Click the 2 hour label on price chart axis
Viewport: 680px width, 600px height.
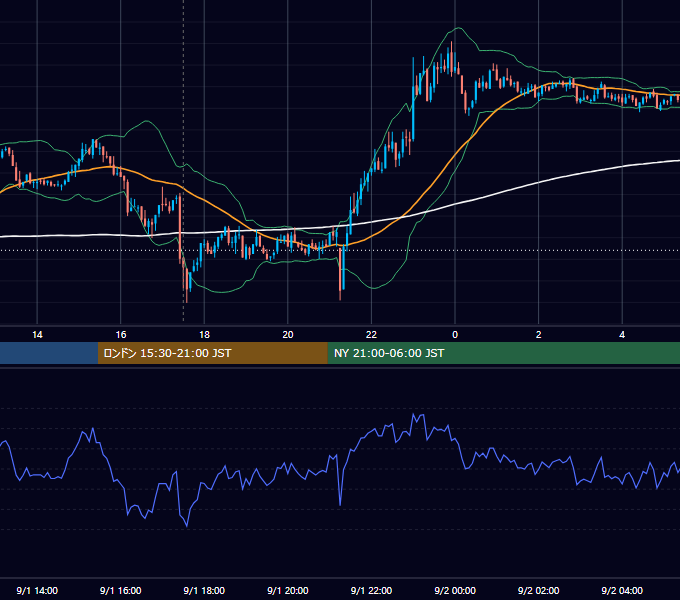pyautogui.click(x=539, y=335)
